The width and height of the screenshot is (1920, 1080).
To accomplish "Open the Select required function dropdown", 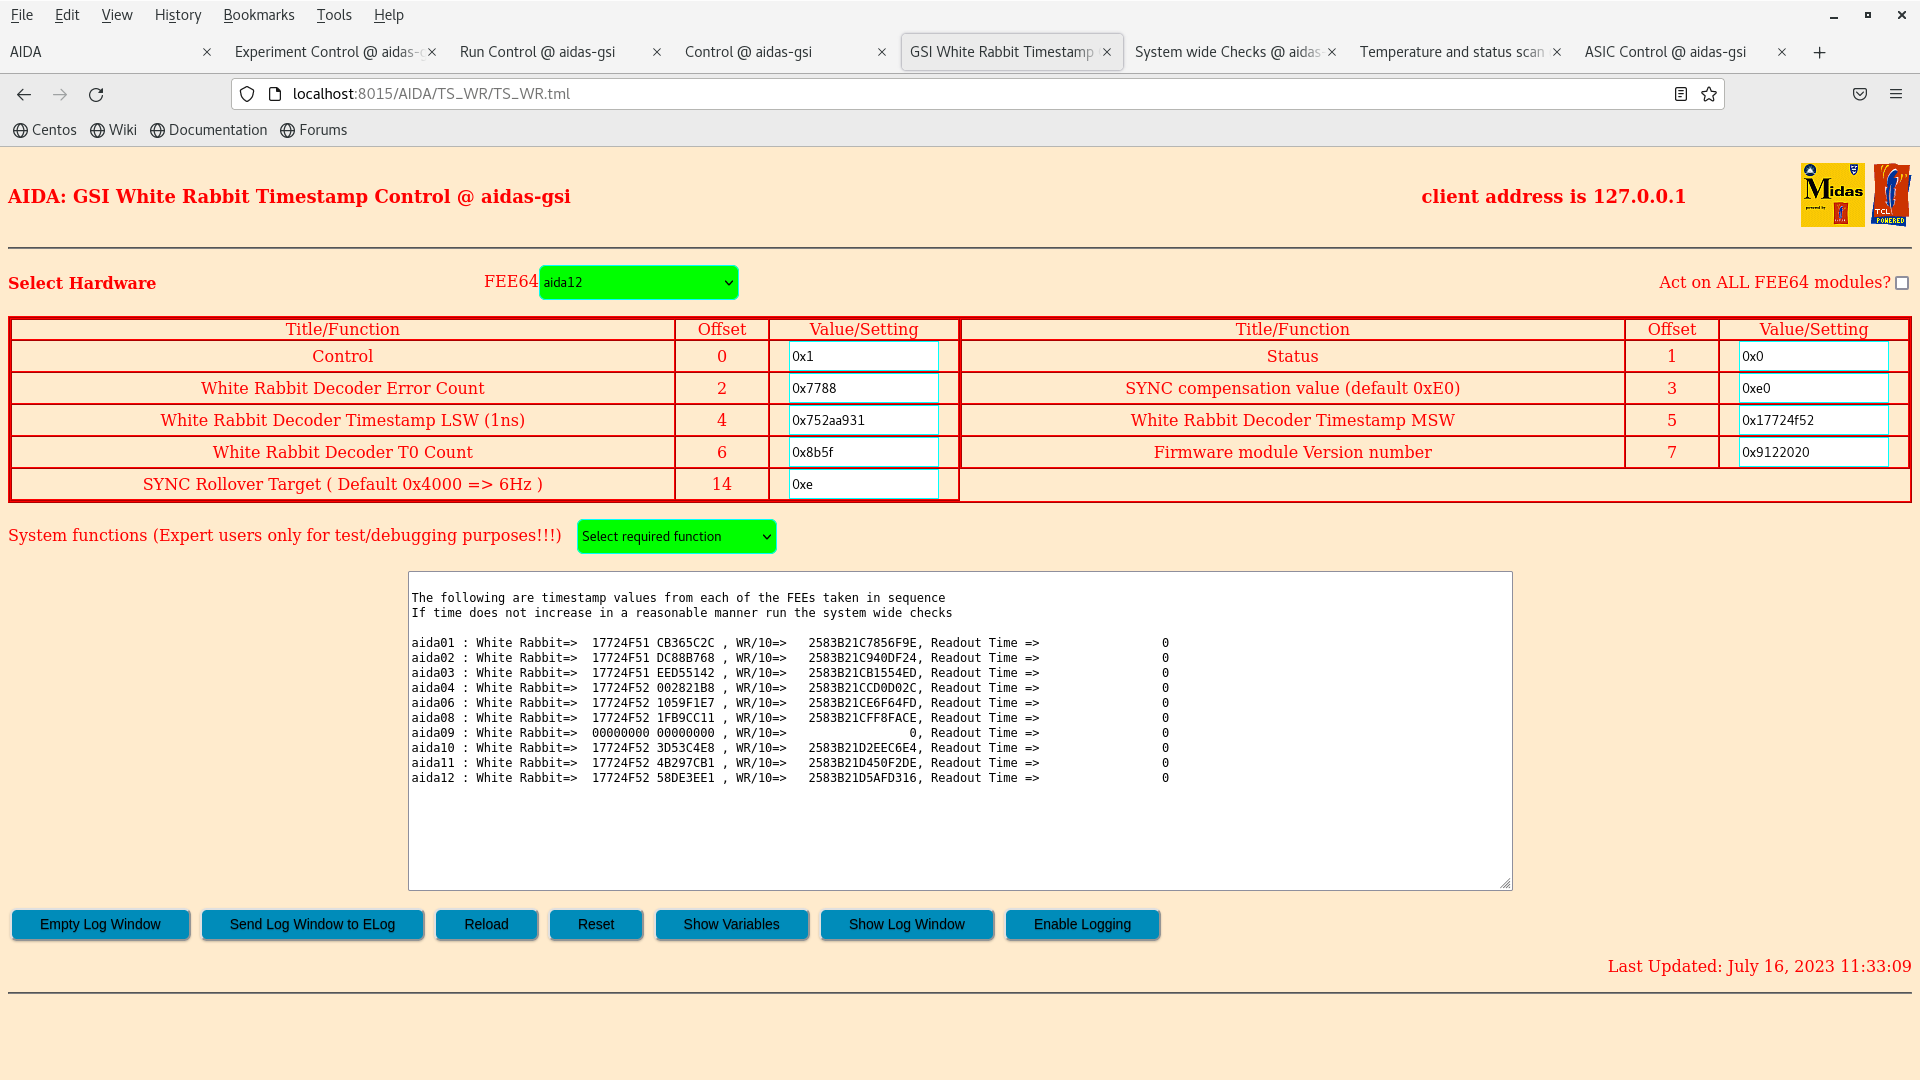I will coord(676,537).
